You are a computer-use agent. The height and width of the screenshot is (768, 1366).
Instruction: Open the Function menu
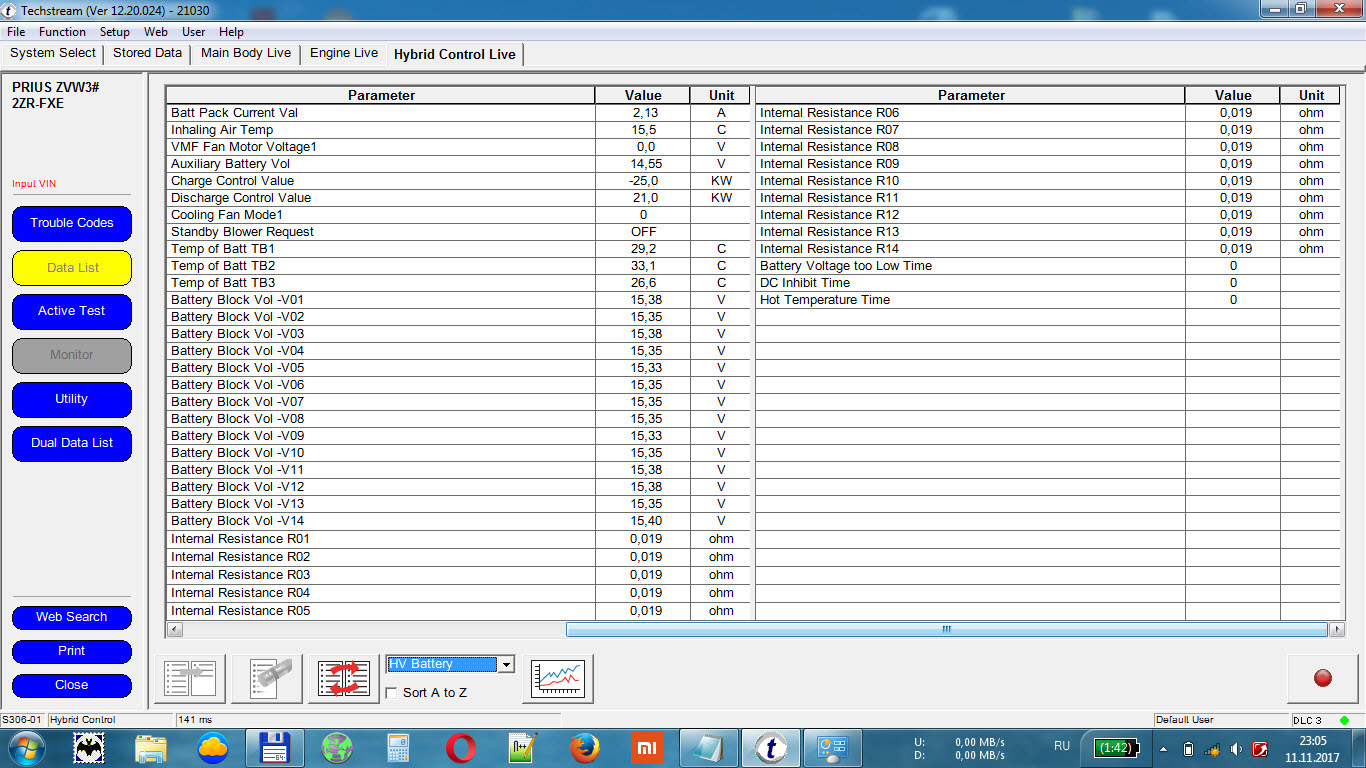[62, 32]
